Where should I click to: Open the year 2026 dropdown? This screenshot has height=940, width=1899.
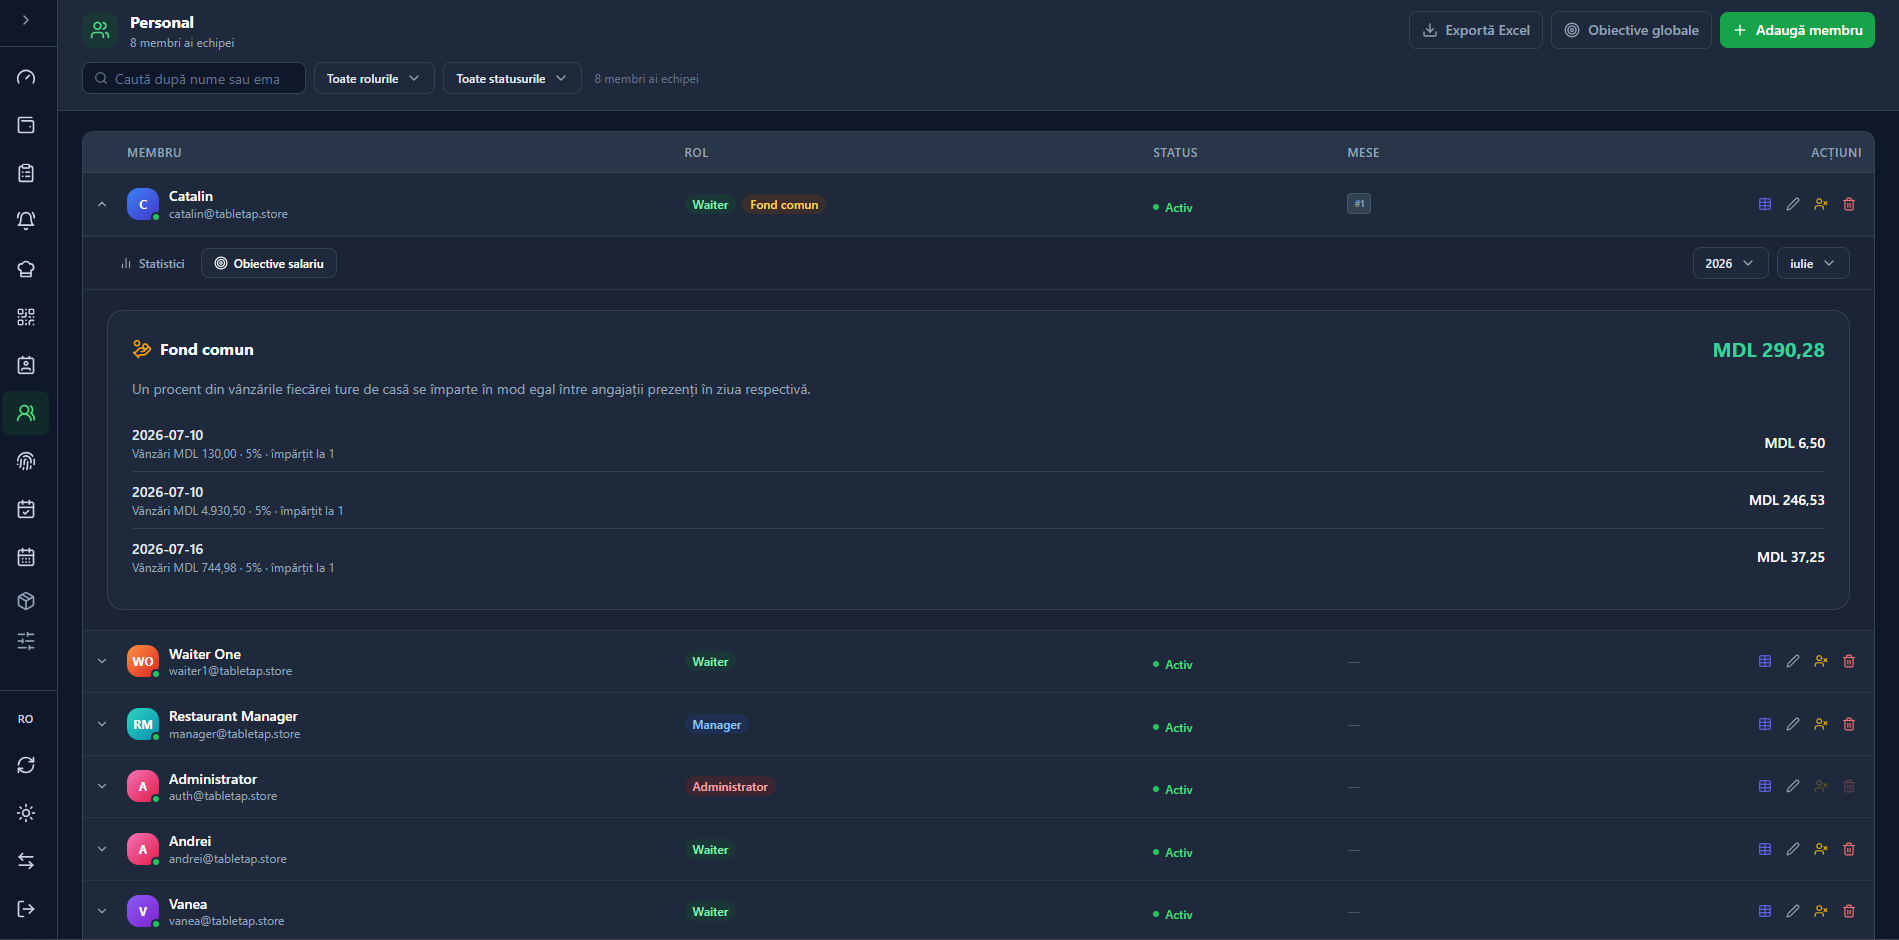click(1730, 263)
